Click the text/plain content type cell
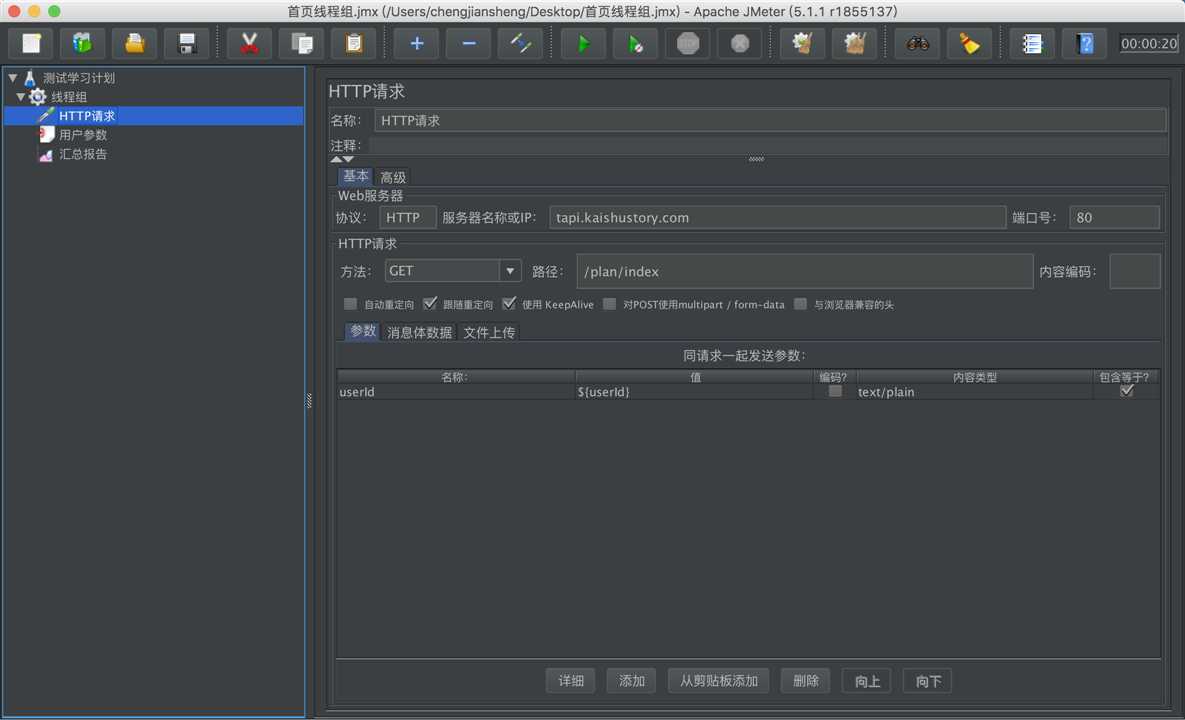 tap(974, 392)
